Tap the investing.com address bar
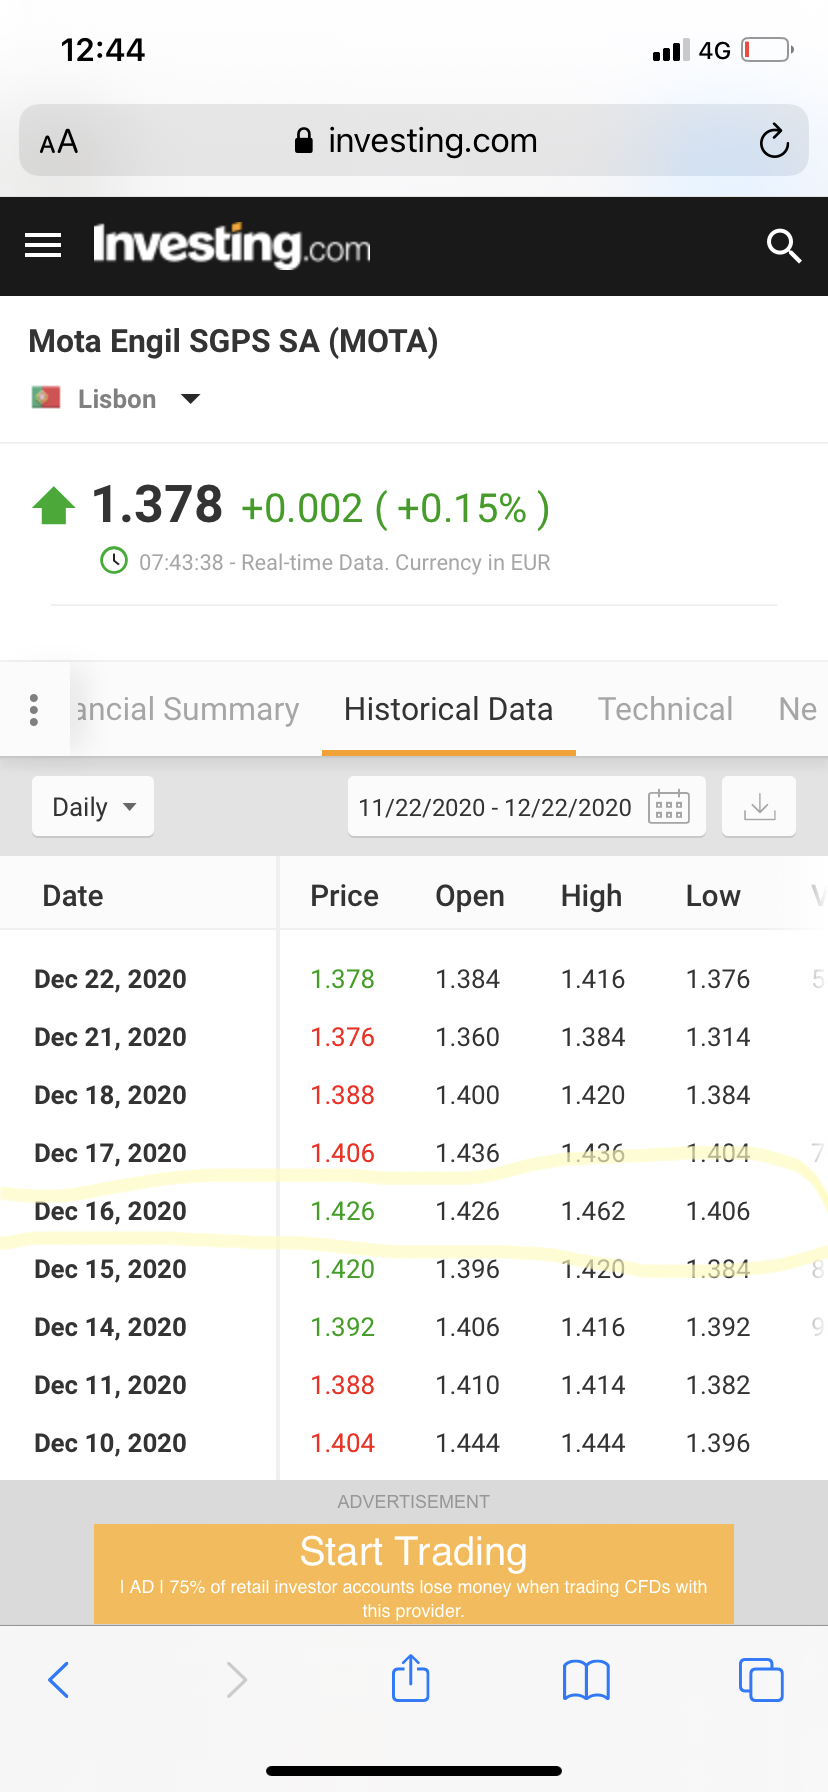 tap(415, 141)
